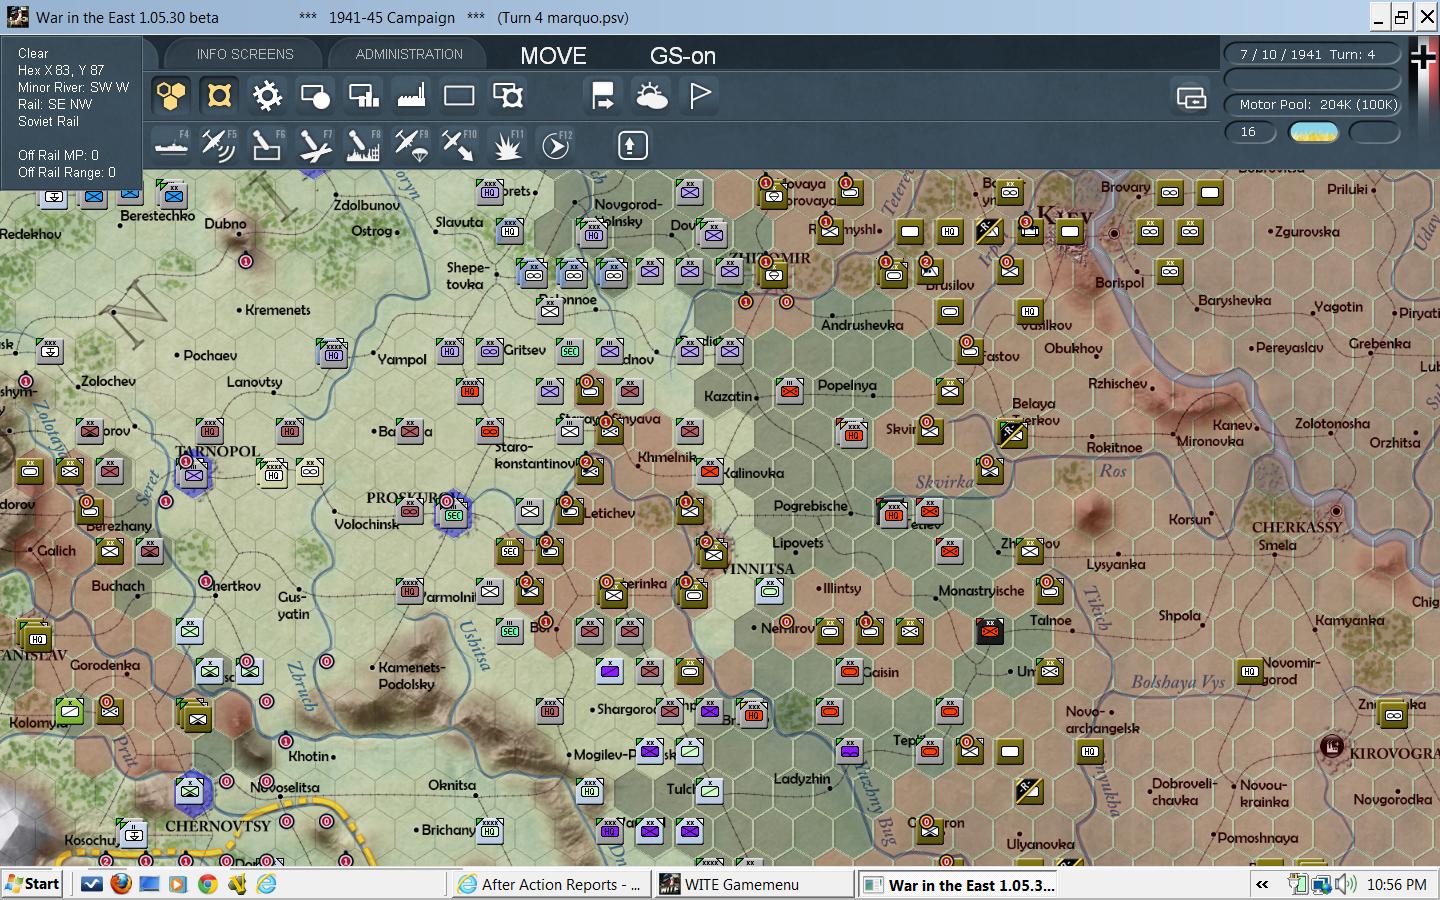This screenshot has height=900, width=1440.
Task: Click the GS-on status label
Action: pyautogui.click(x=683, y=56)
